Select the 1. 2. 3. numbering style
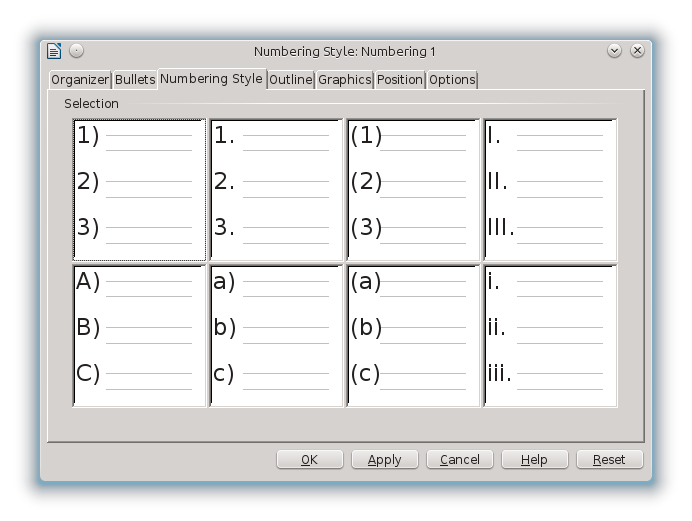692x521 pixels. (x=277, y=190)
